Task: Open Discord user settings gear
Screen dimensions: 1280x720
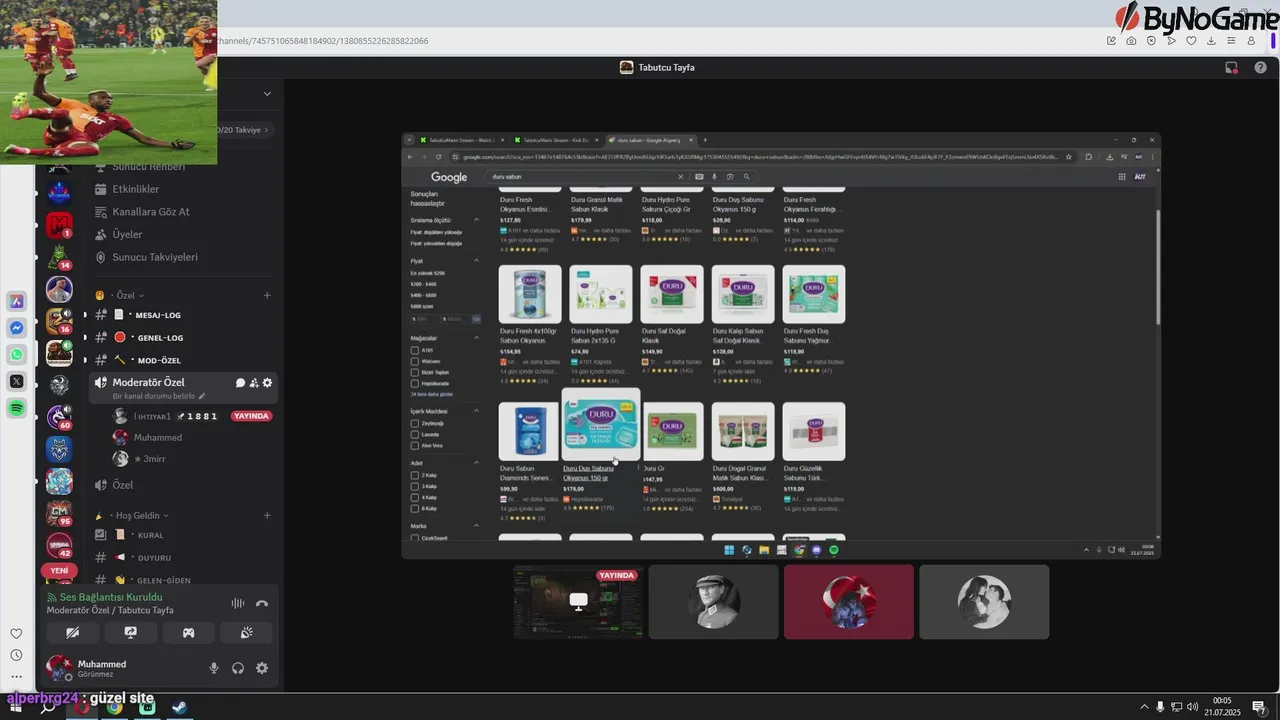Action: pos(262,668)
